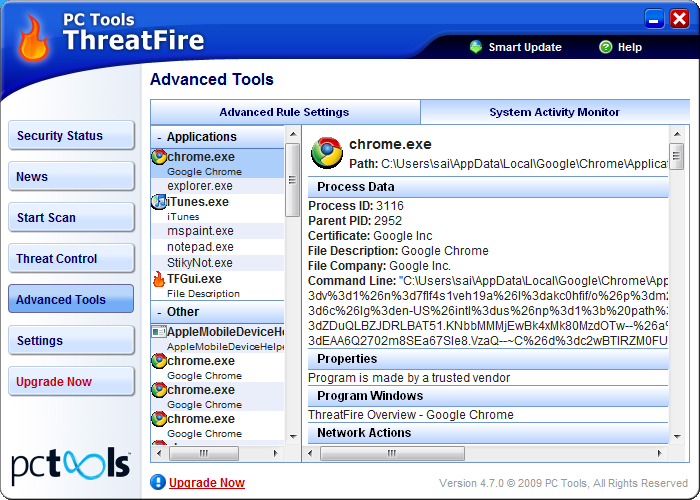Click 'Program is made by a trusted vendor'
This screenshot has width=700, height=500.
(409, 378)
